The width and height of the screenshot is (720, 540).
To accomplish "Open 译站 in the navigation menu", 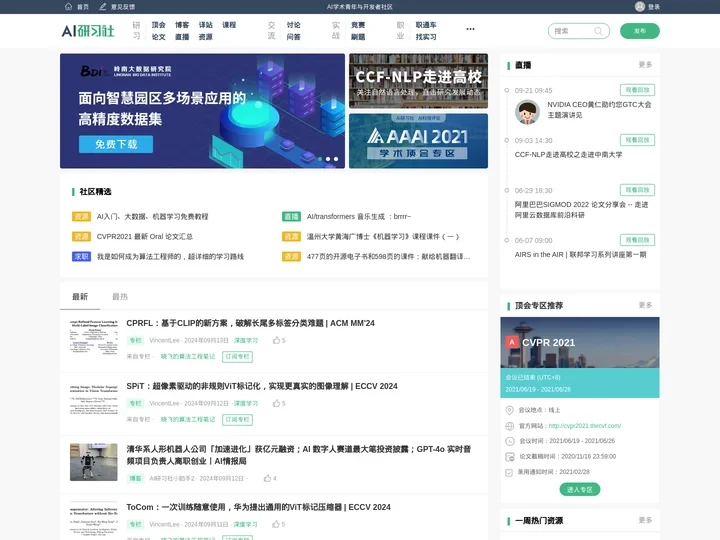I will click(x=205, y=25).
